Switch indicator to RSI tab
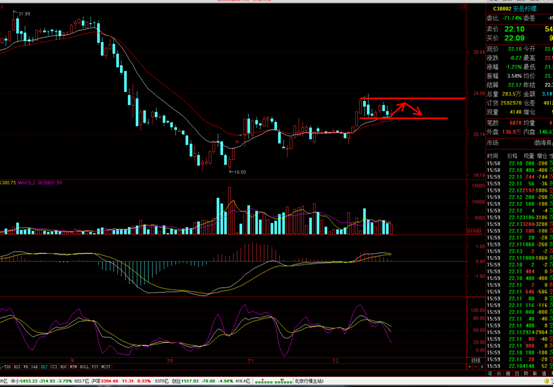554x388 pixels. tap(17, 367)
